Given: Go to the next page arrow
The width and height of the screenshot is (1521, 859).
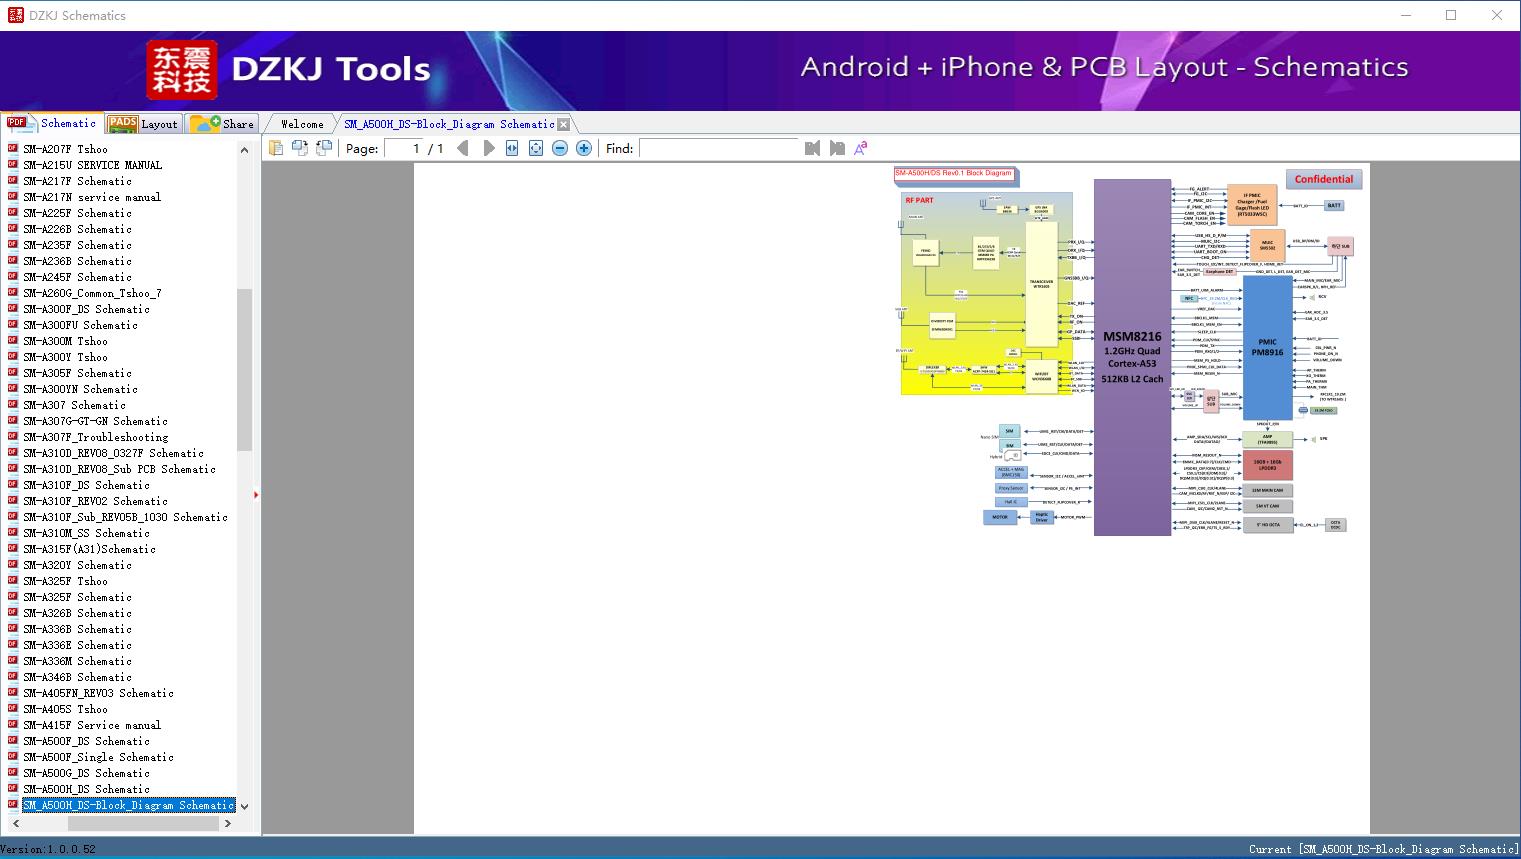Looking at the screenshot, I should [x=488, y=148].
